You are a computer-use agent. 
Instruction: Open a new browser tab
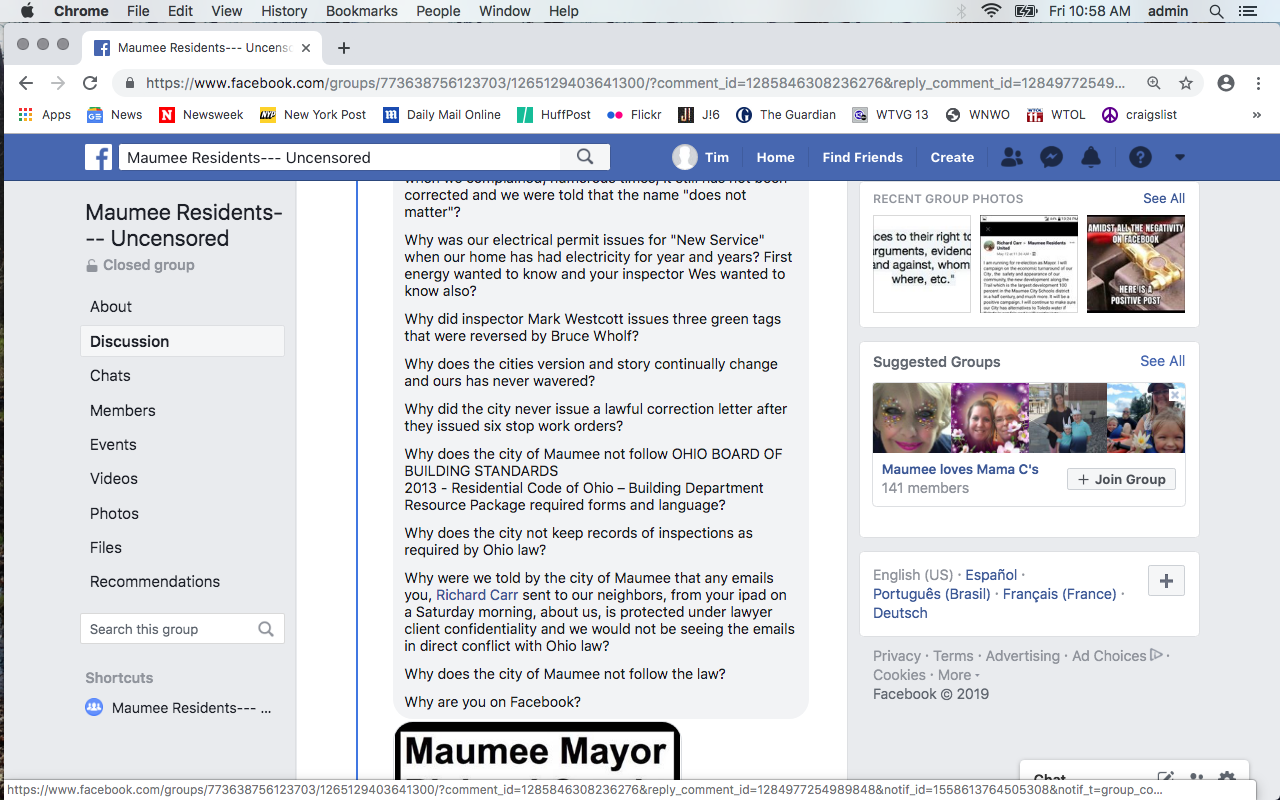(x=344, y=48)
